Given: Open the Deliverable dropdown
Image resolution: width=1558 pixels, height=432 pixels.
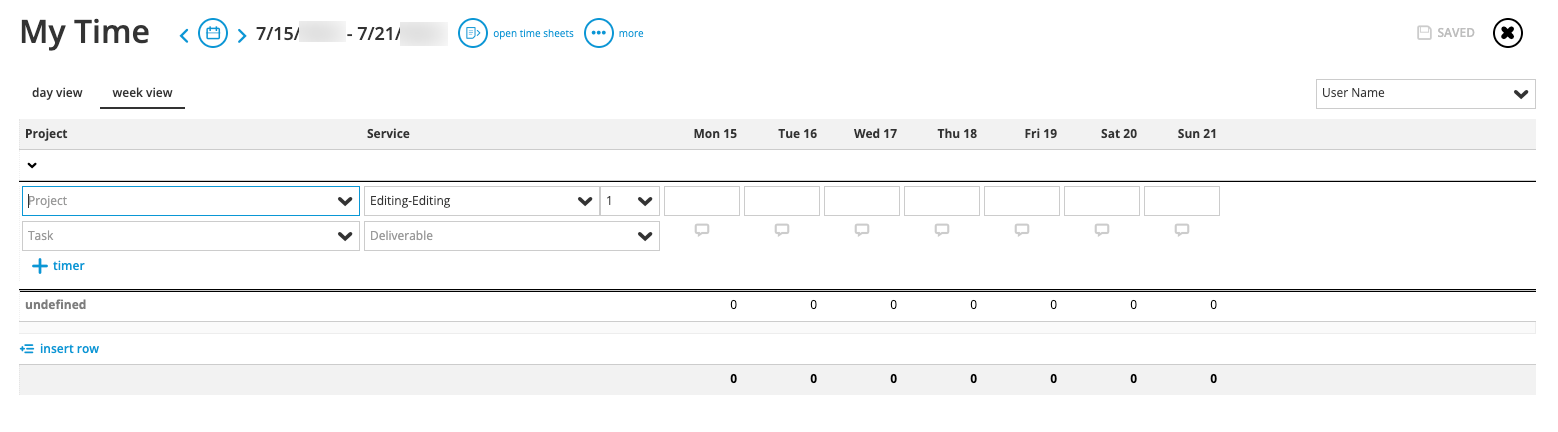Looking at the screenshot, I should pos(512,236).
